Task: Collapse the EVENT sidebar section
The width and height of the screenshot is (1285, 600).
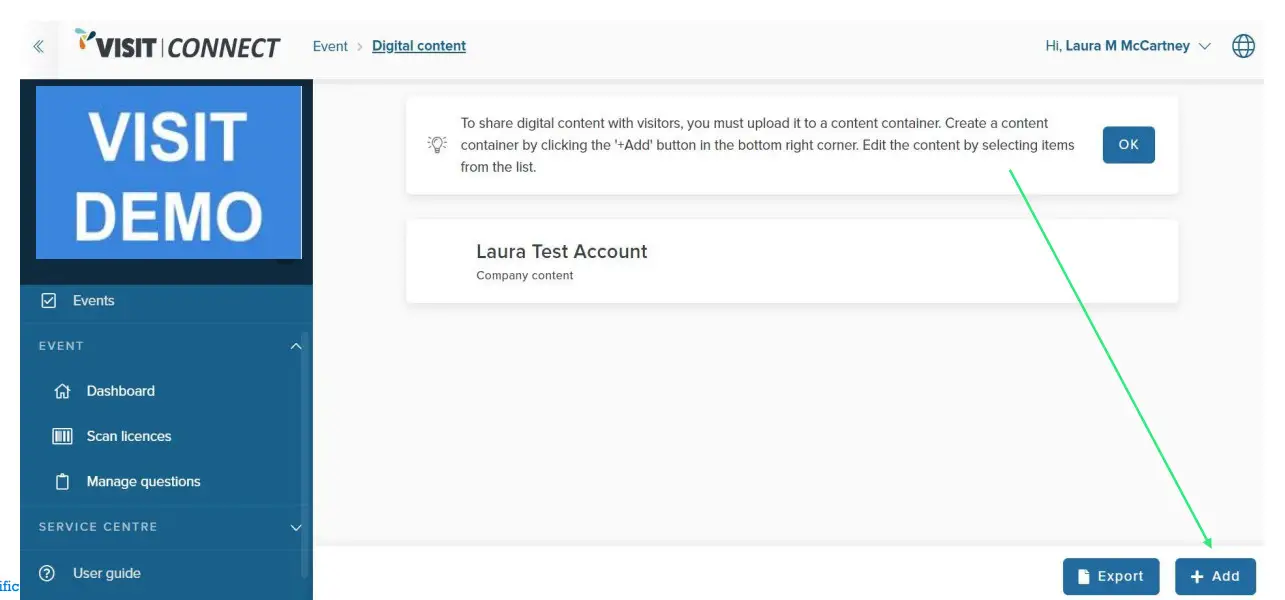Action: click(x=295, y=346)
